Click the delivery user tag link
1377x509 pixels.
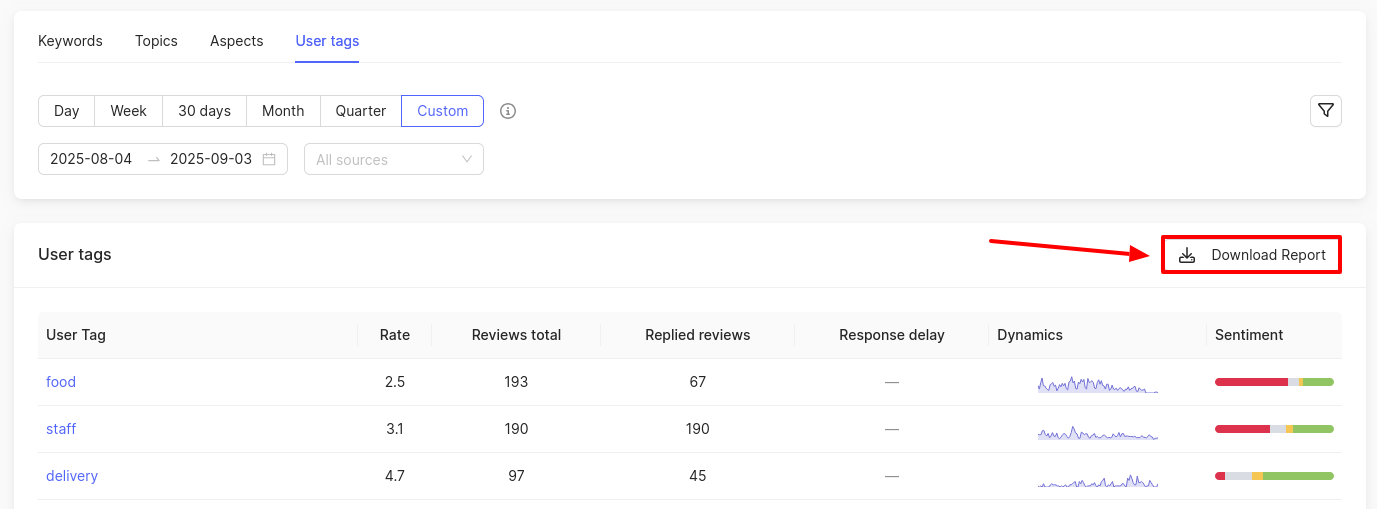(72, 476)
